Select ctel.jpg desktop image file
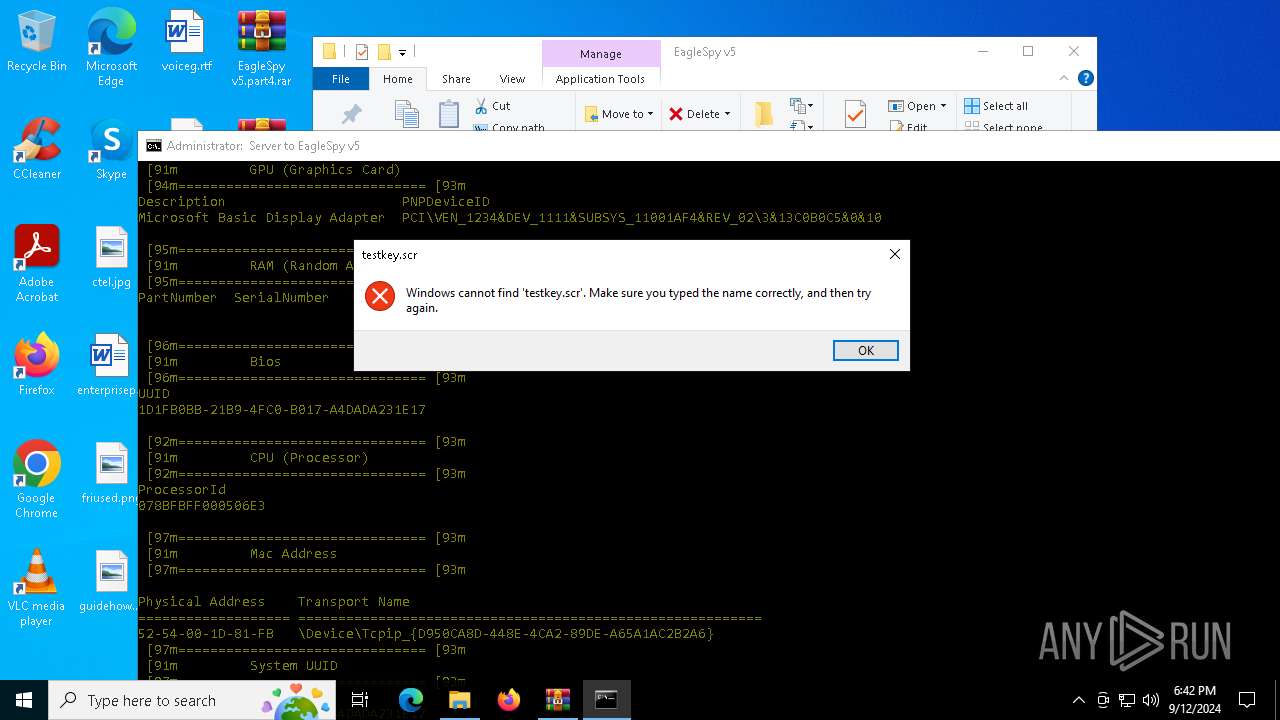This screenshot has width=1280, height=720. pos(111,257)
